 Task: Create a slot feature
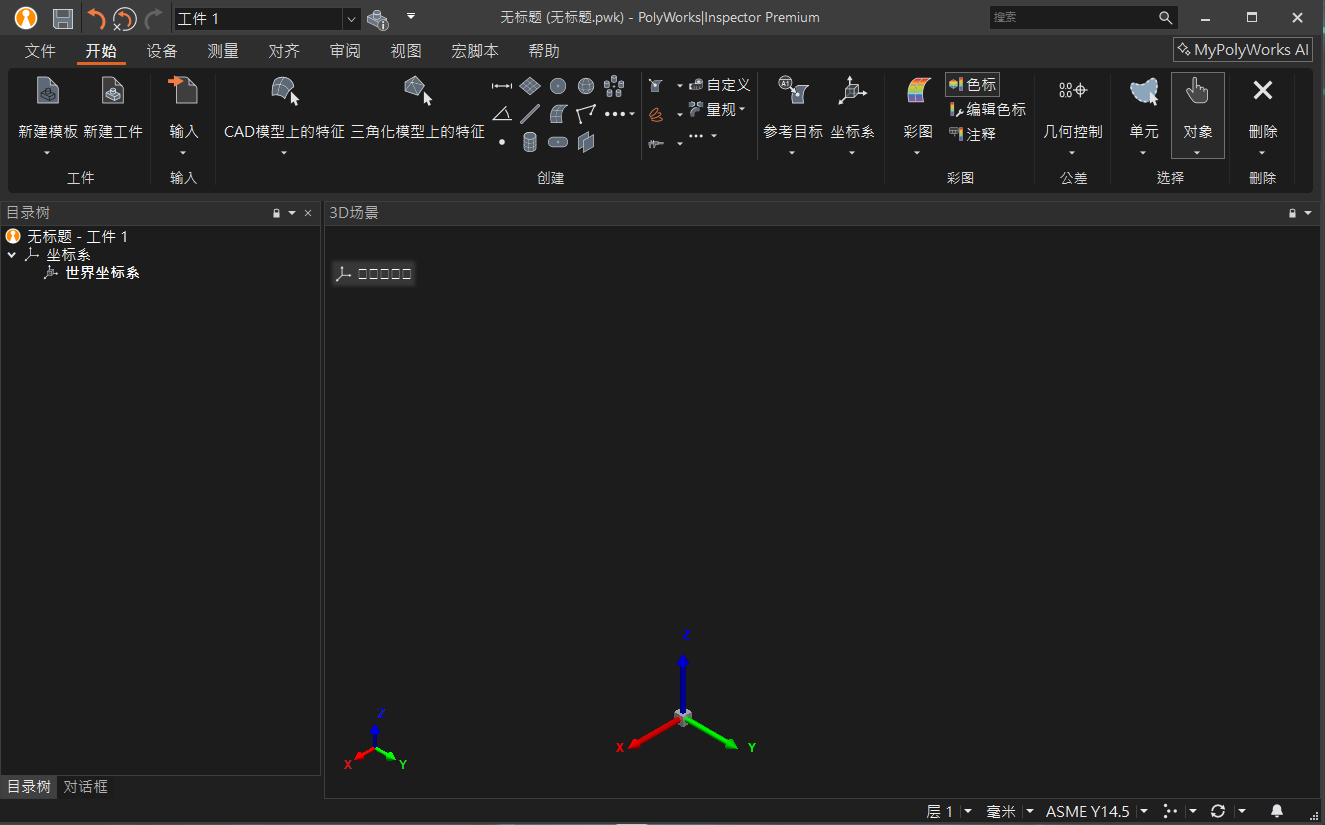558,142
